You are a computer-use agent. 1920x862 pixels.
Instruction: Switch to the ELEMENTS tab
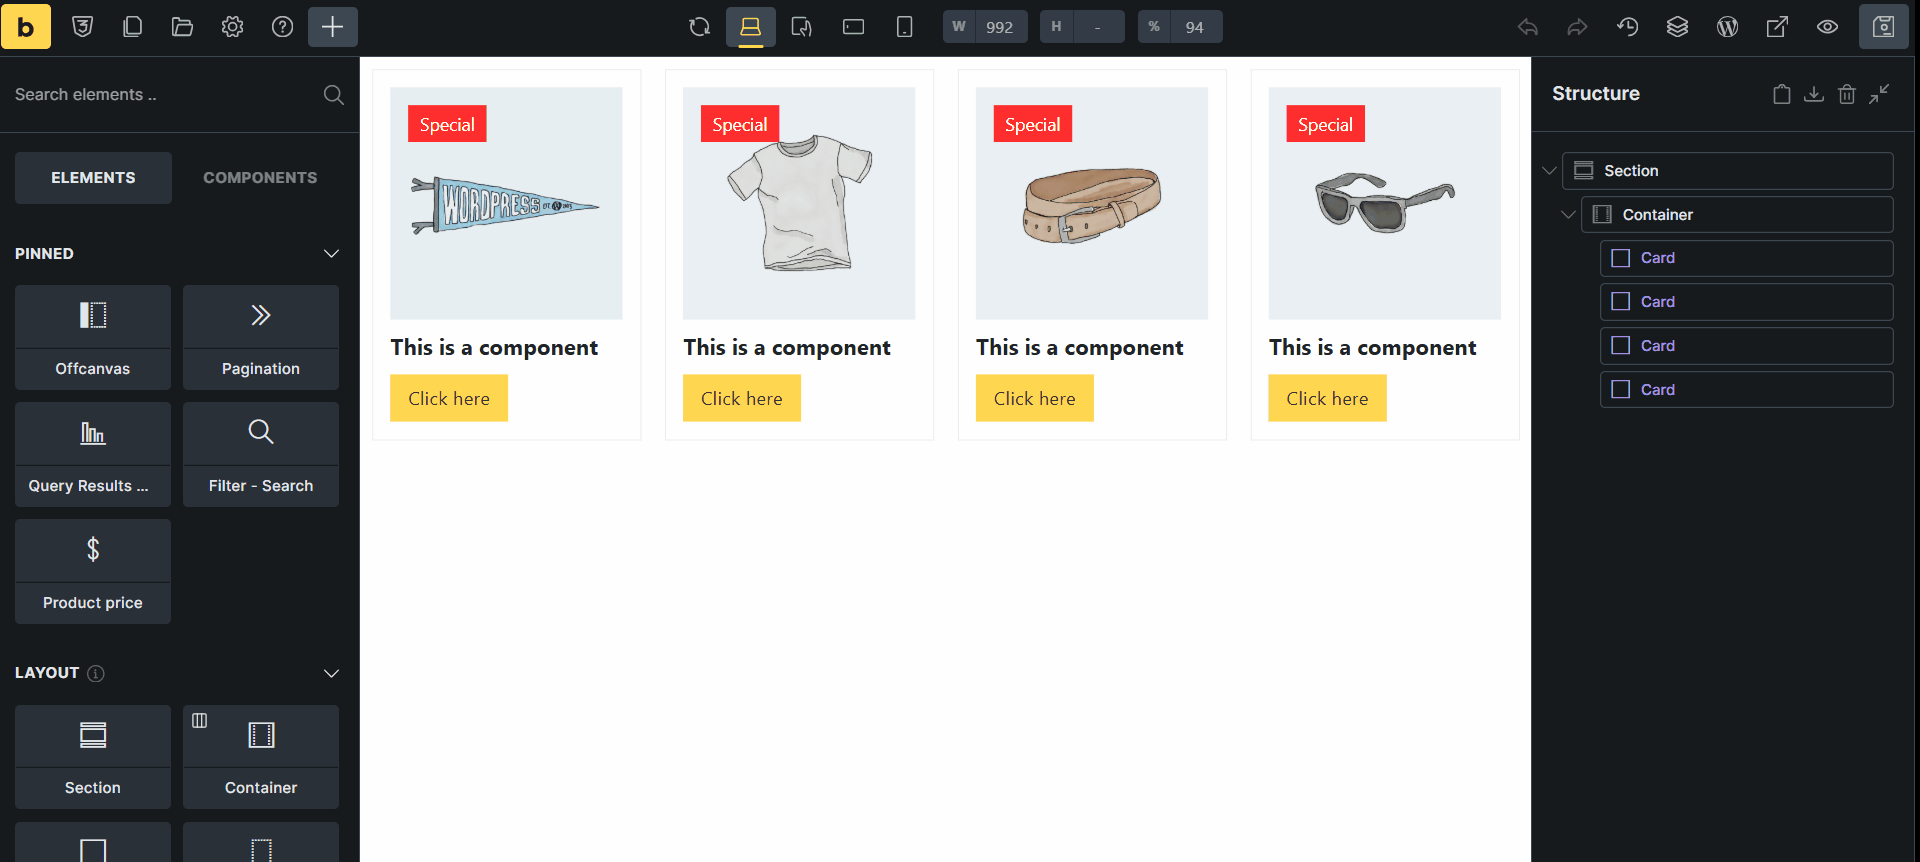tap(93, 178)
